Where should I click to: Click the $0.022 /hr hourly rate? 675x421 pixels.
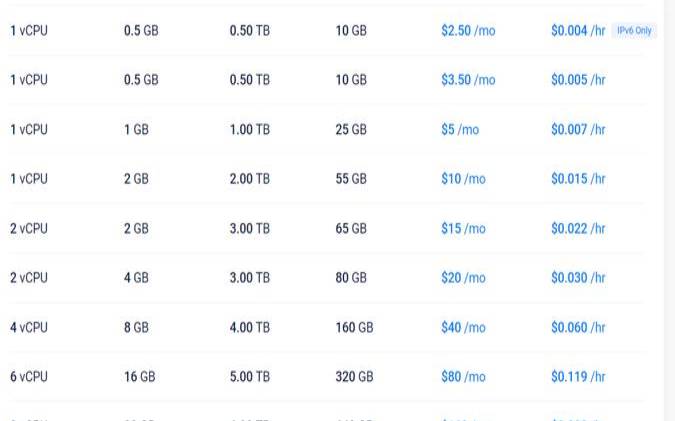578,228
